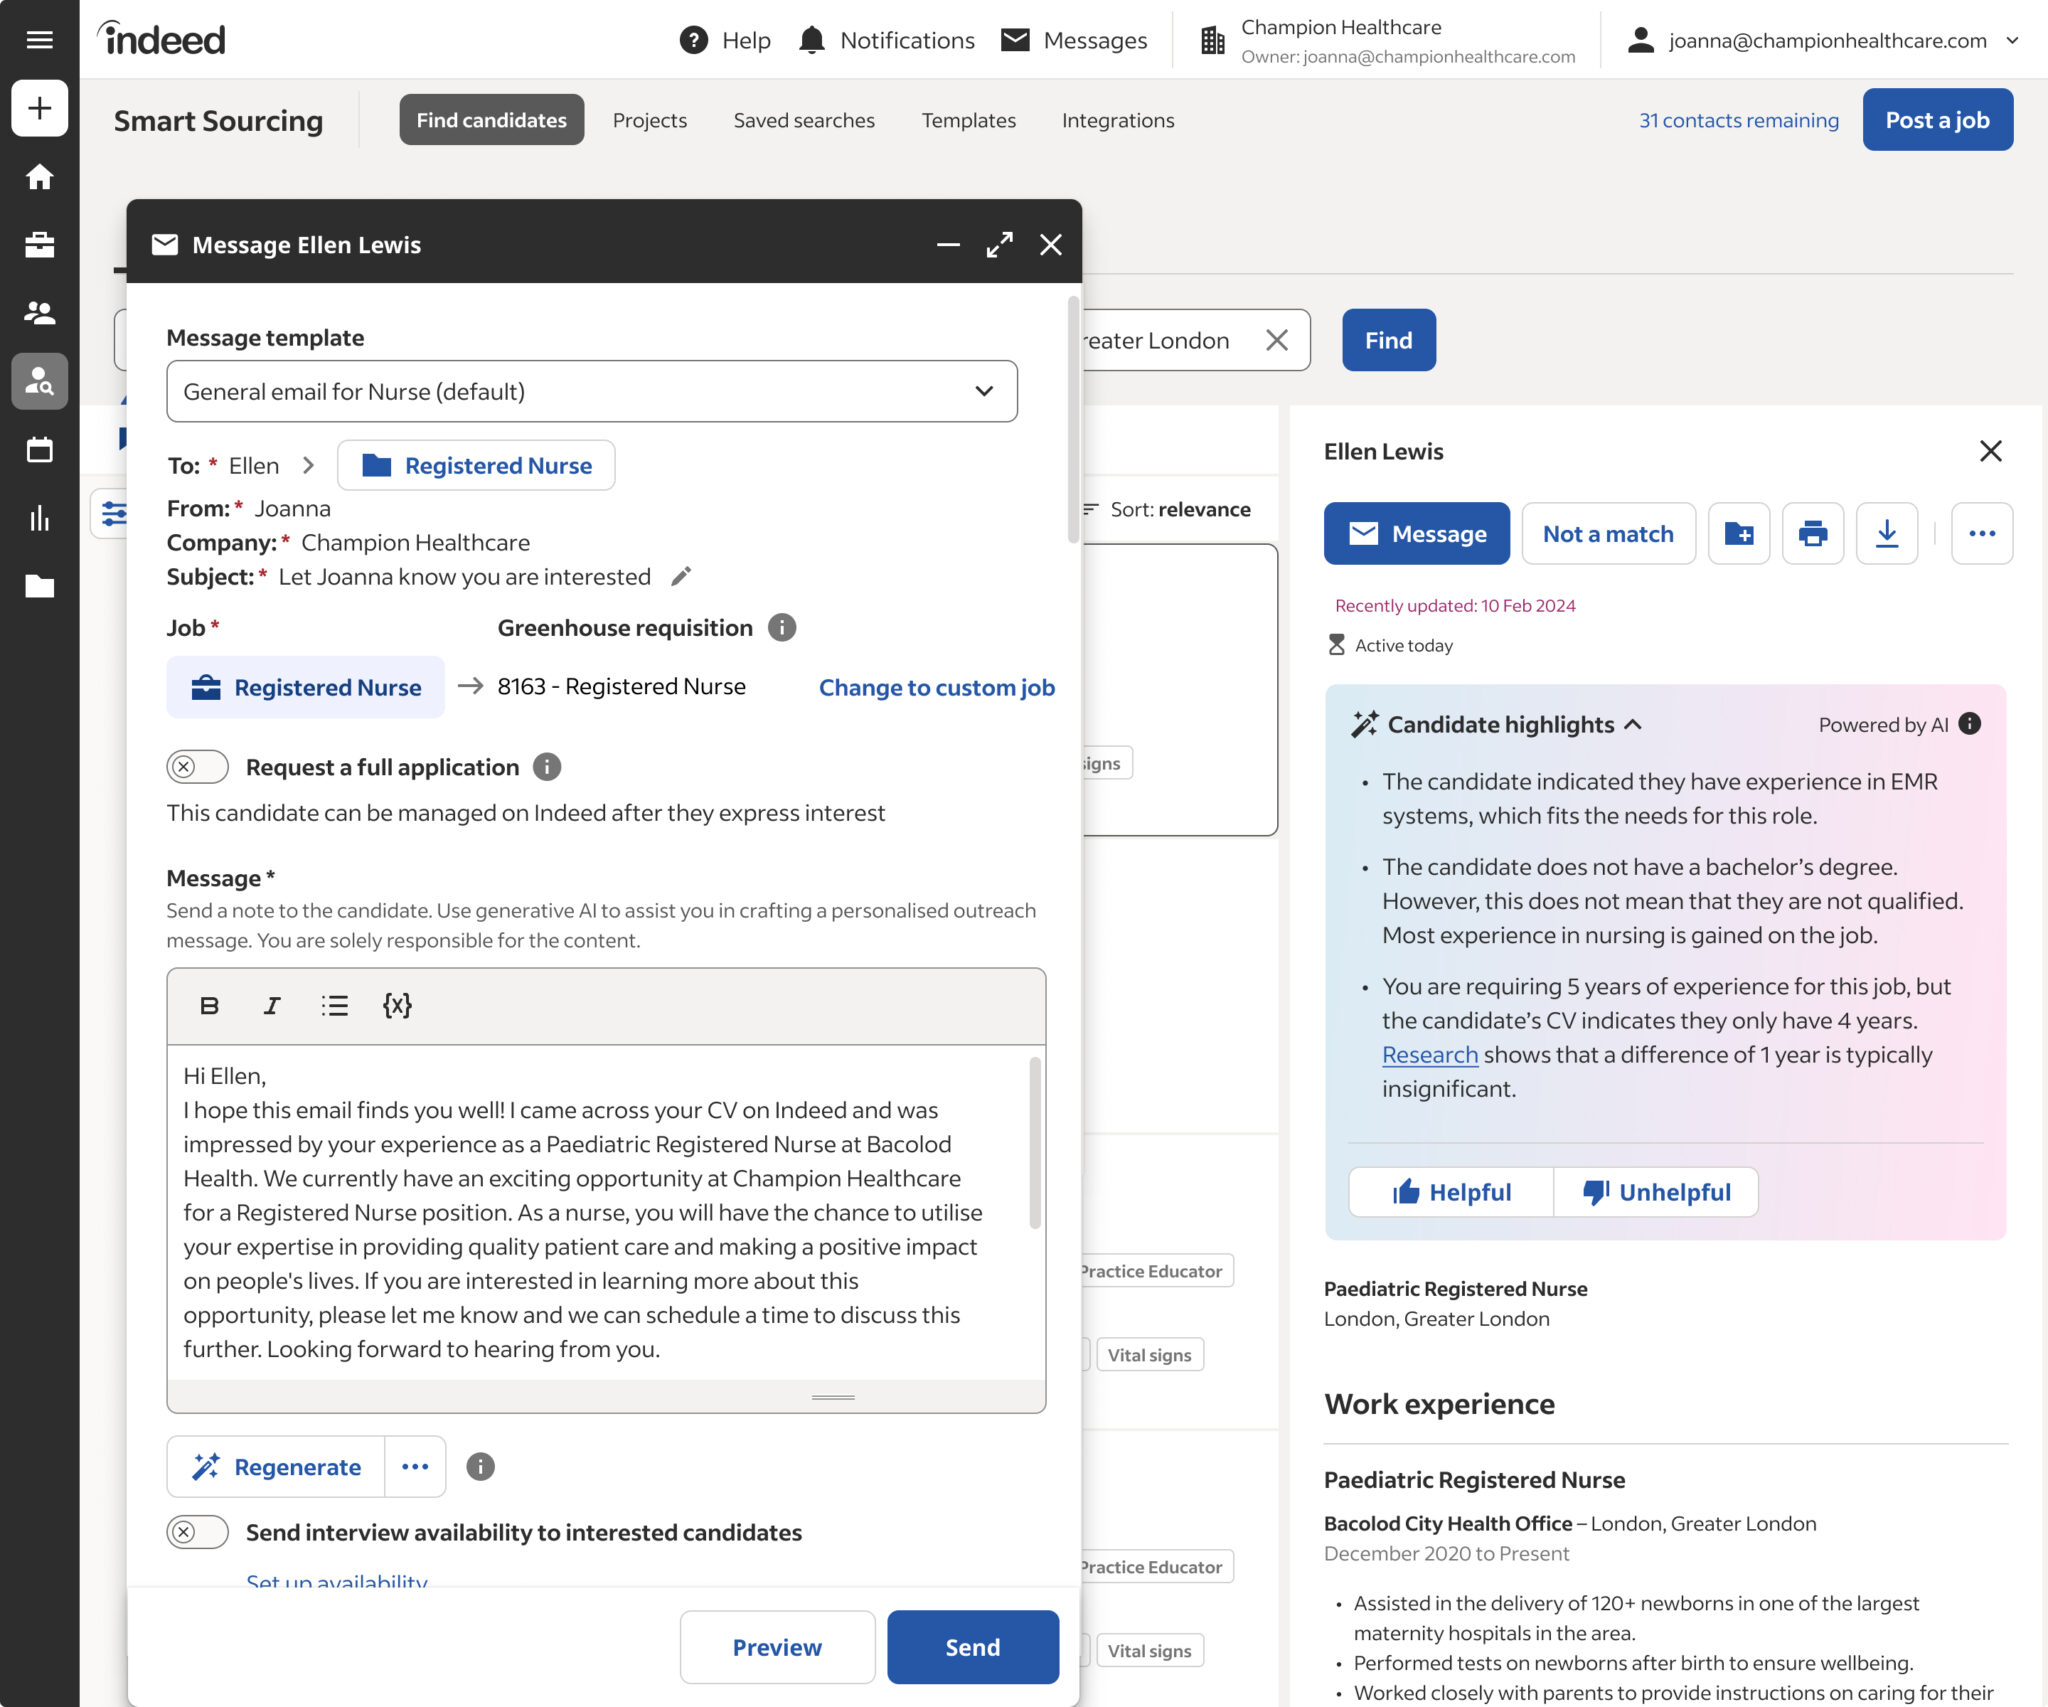Download Ellen Lewis's CV

1887,533
